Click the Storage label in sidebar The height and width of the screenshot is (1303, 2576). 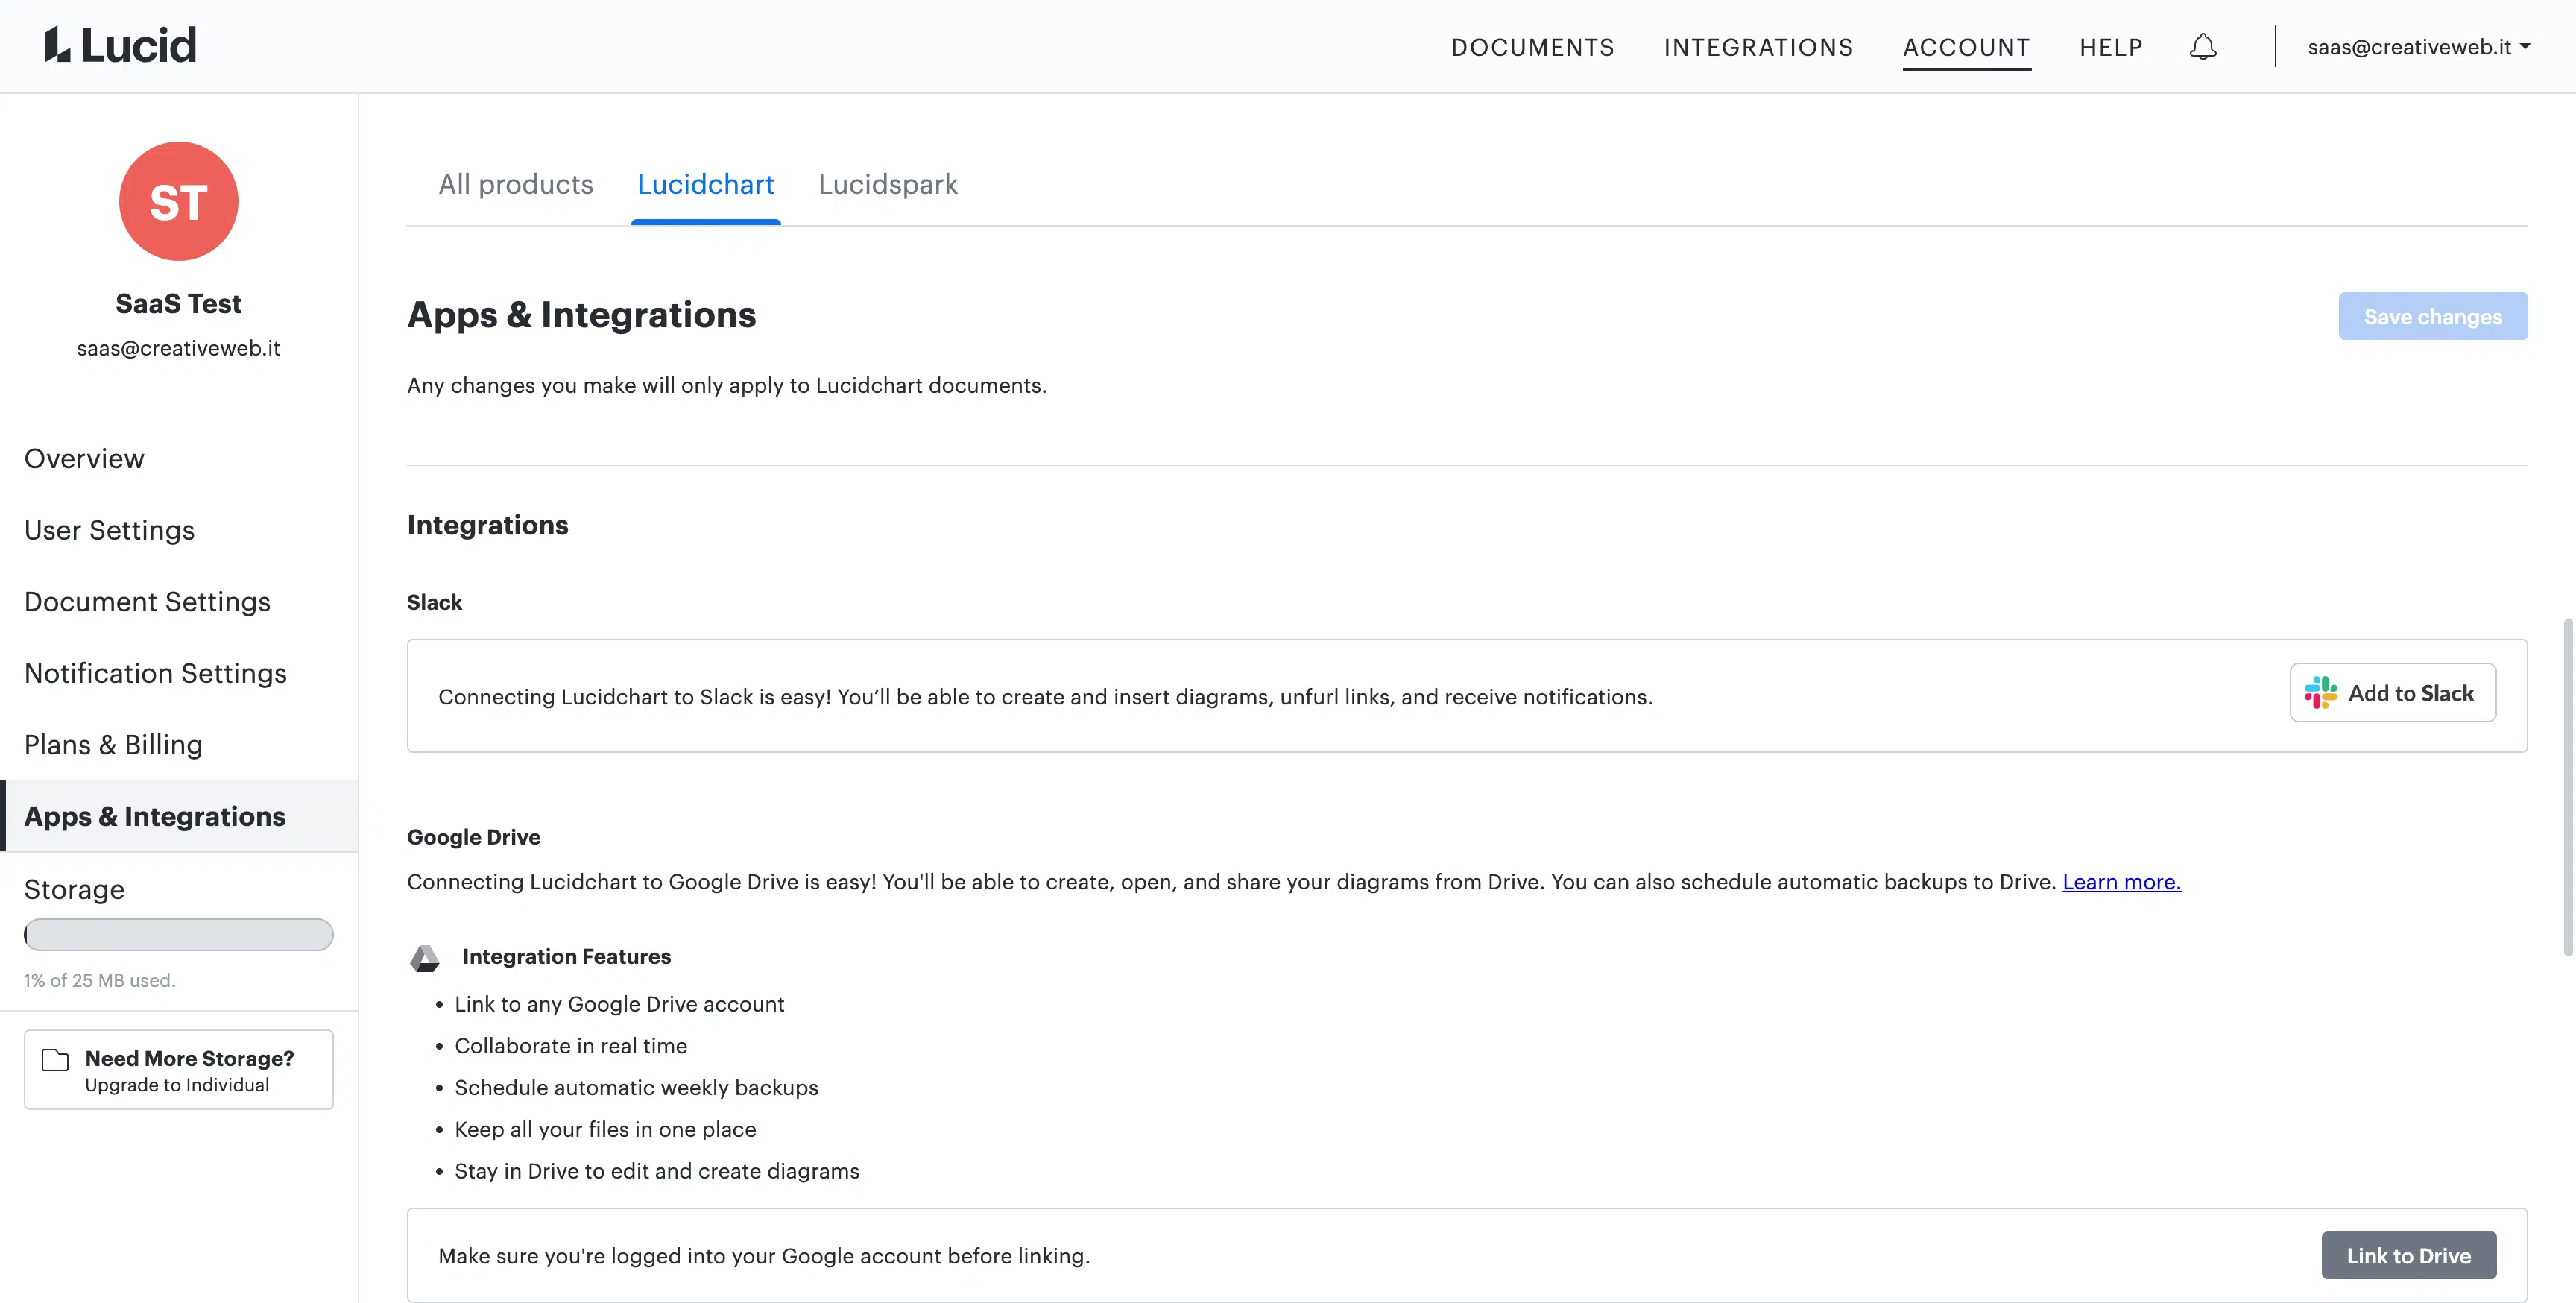coord(74,889)
